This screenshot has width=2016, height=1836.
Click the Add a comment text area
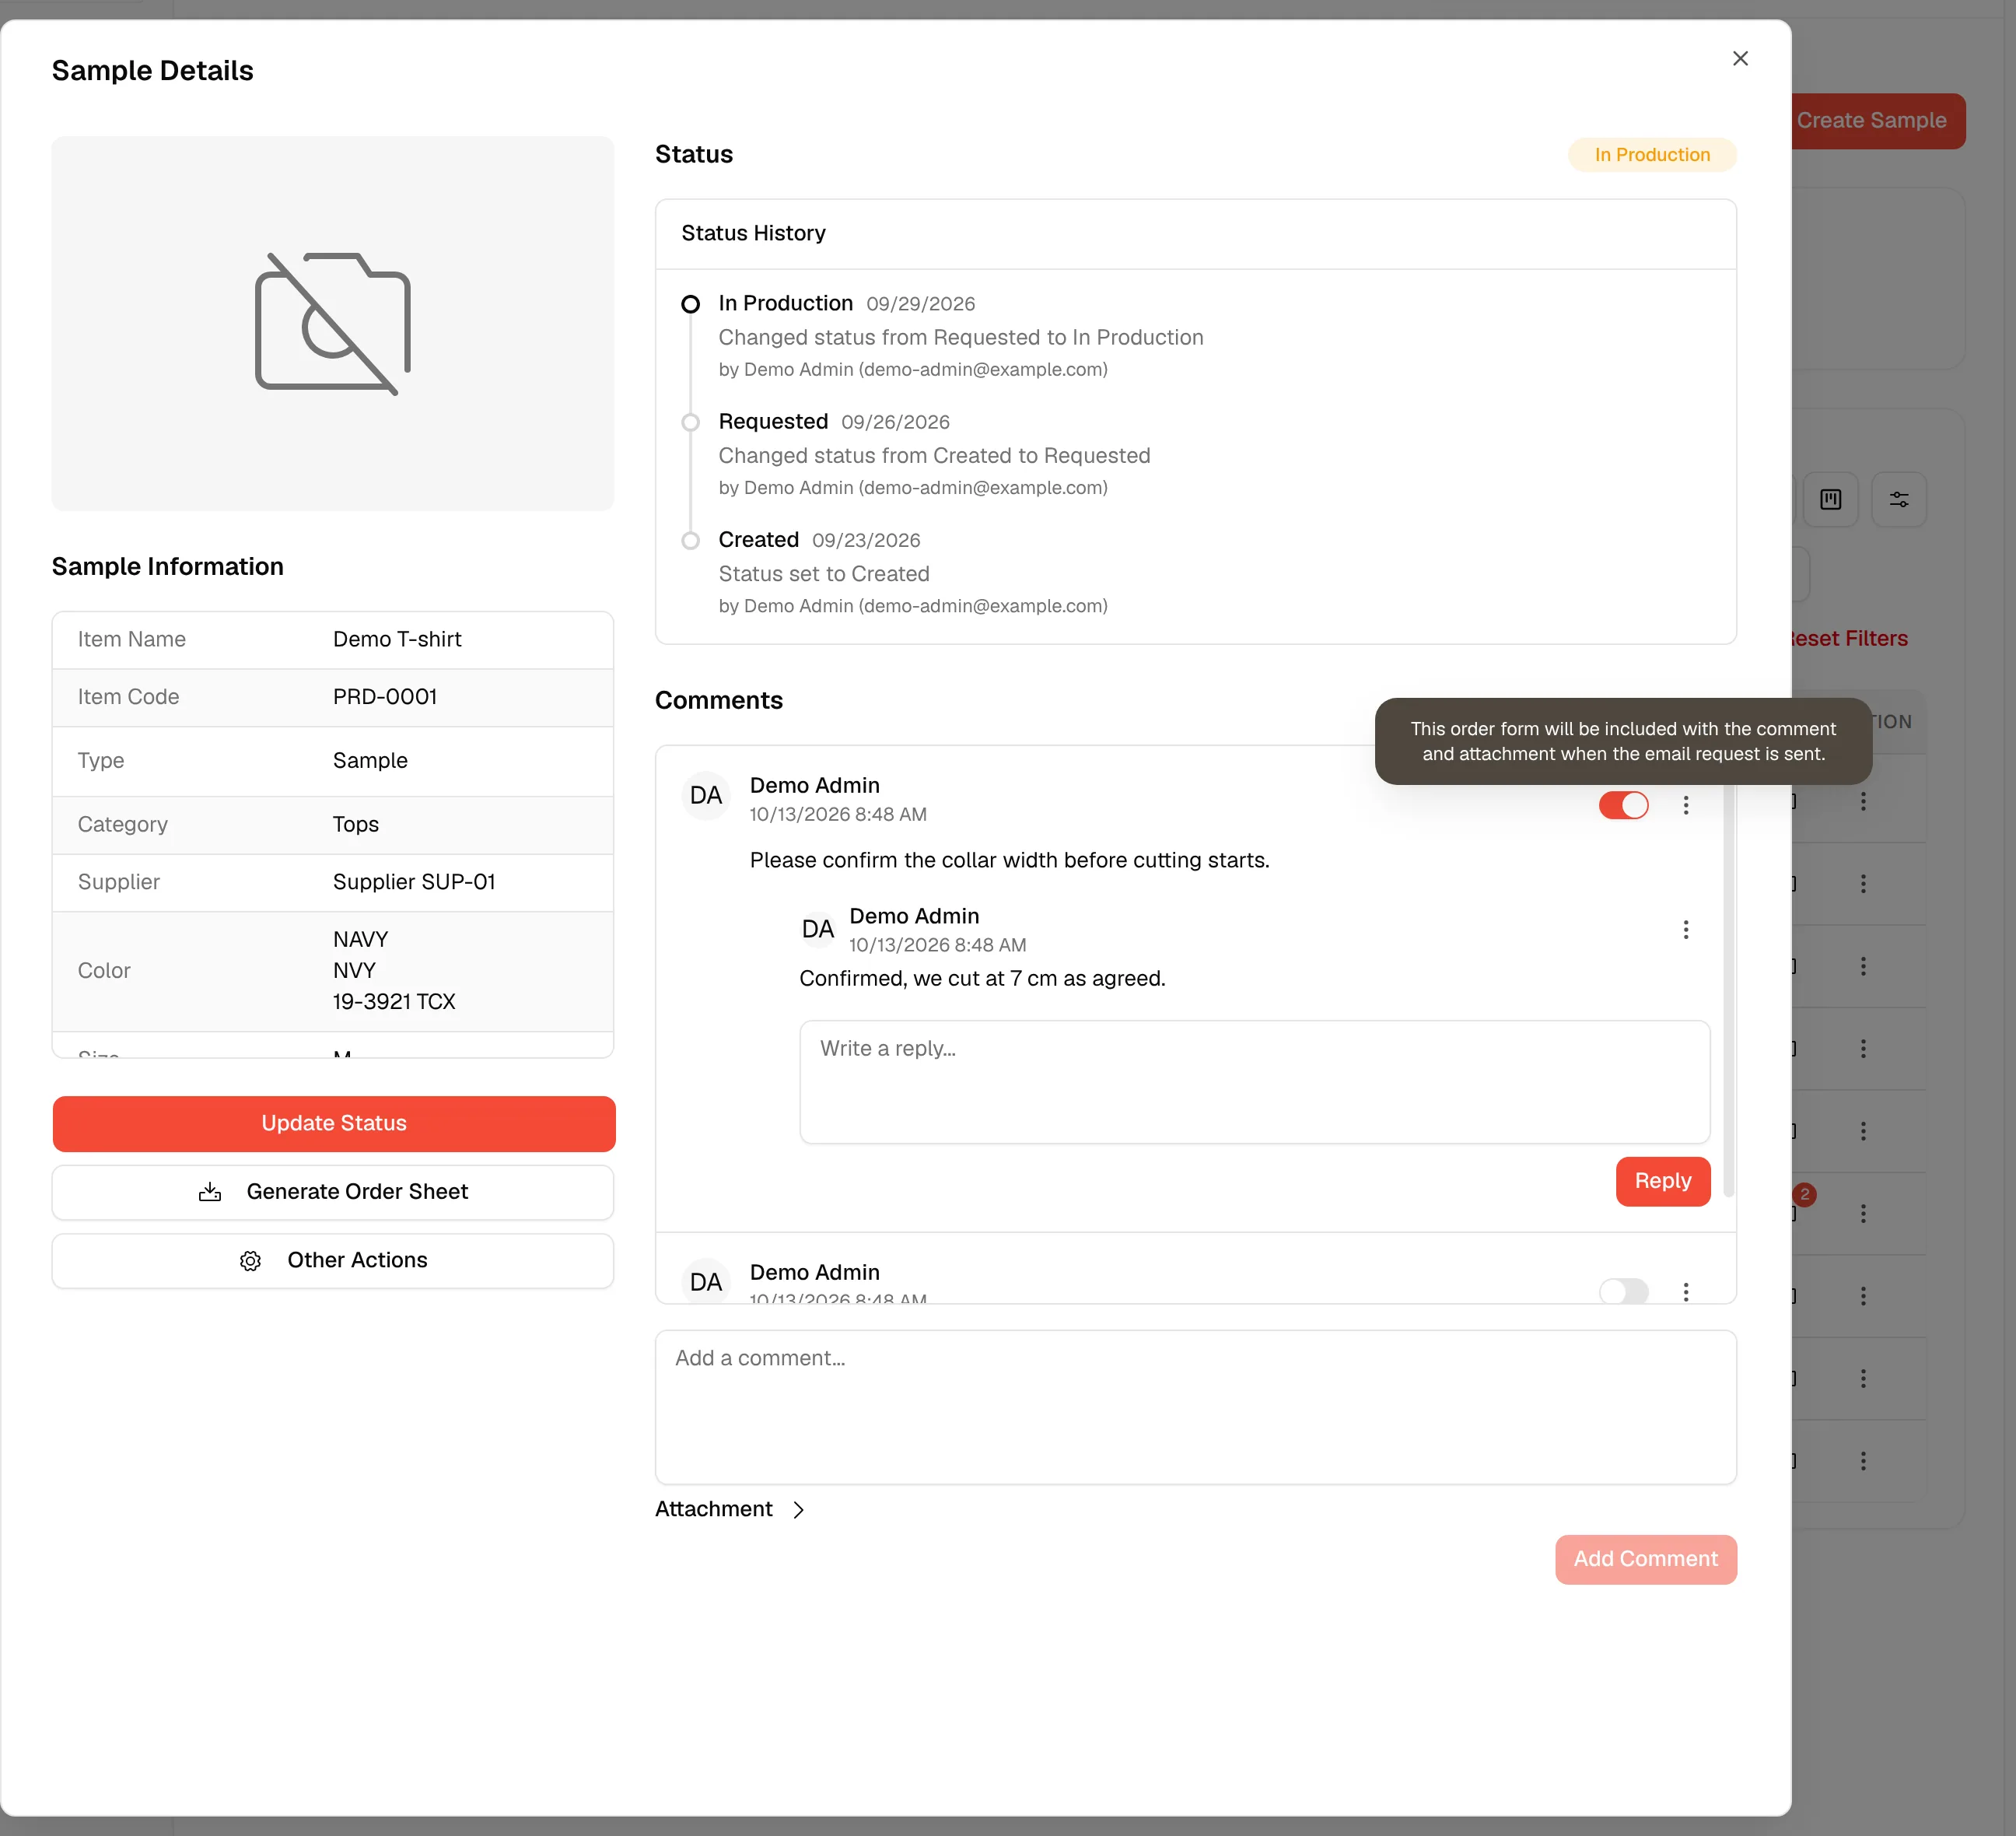coord(1195,1407)
